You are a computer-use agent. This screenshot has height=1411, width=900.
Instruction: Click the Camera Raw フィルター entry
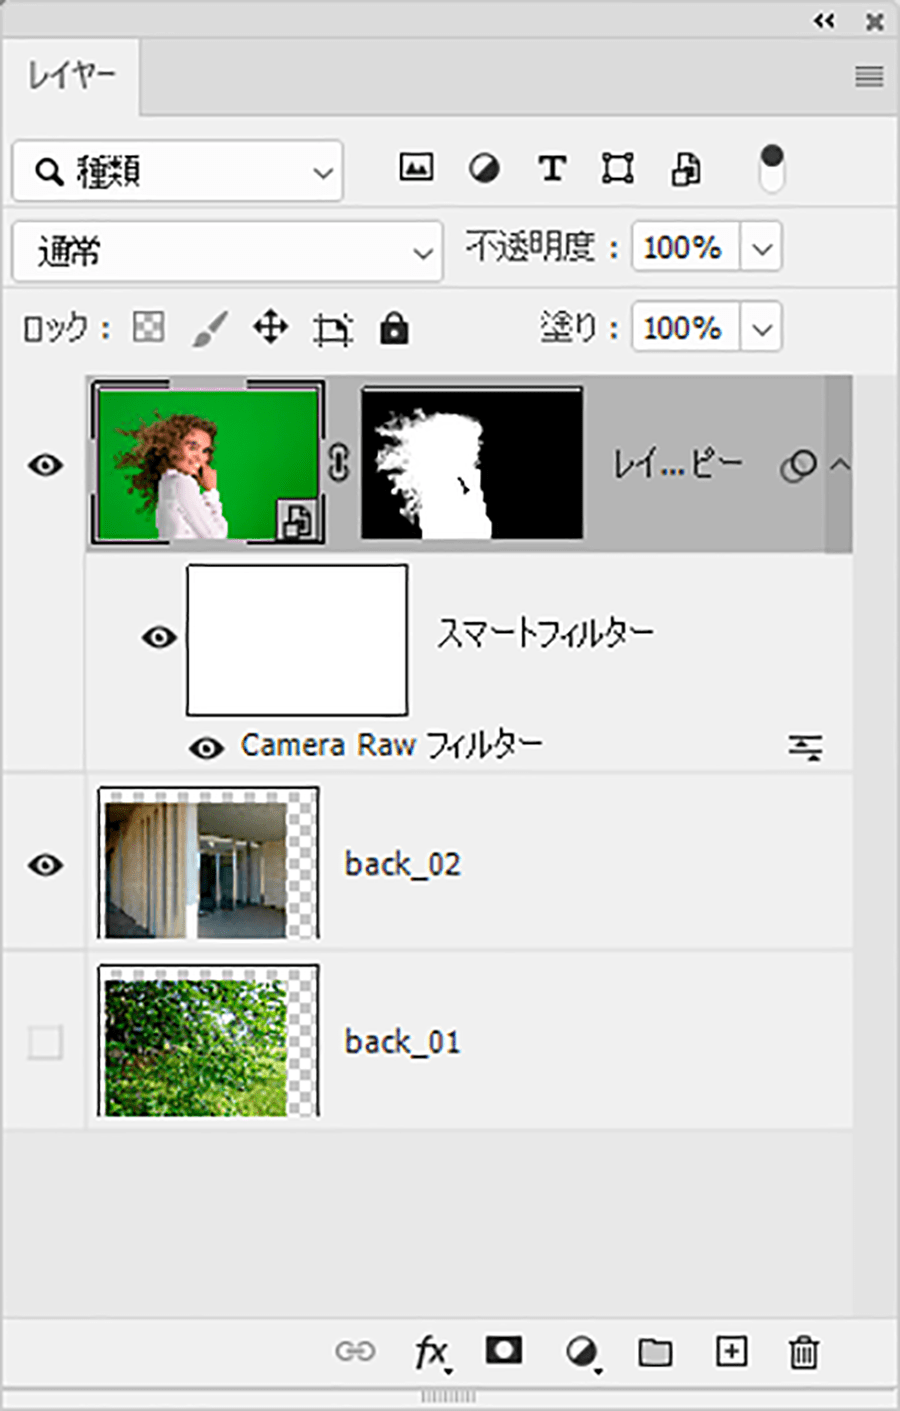point(391,745)
